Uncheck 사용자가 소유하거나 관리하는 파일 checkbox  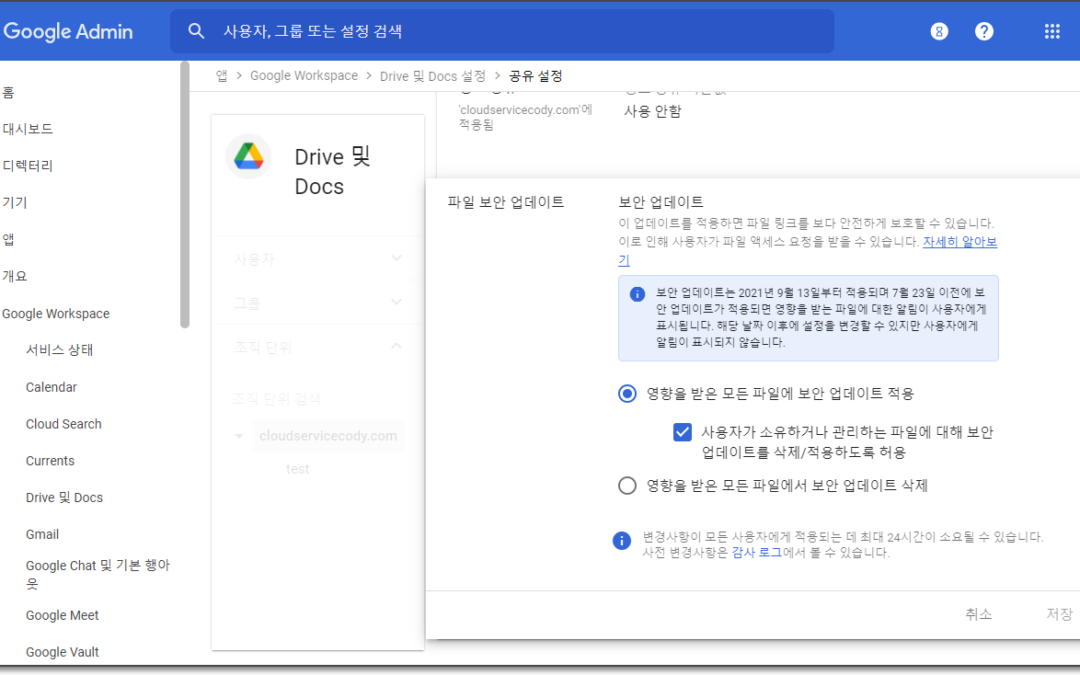[x=682, y=432]
